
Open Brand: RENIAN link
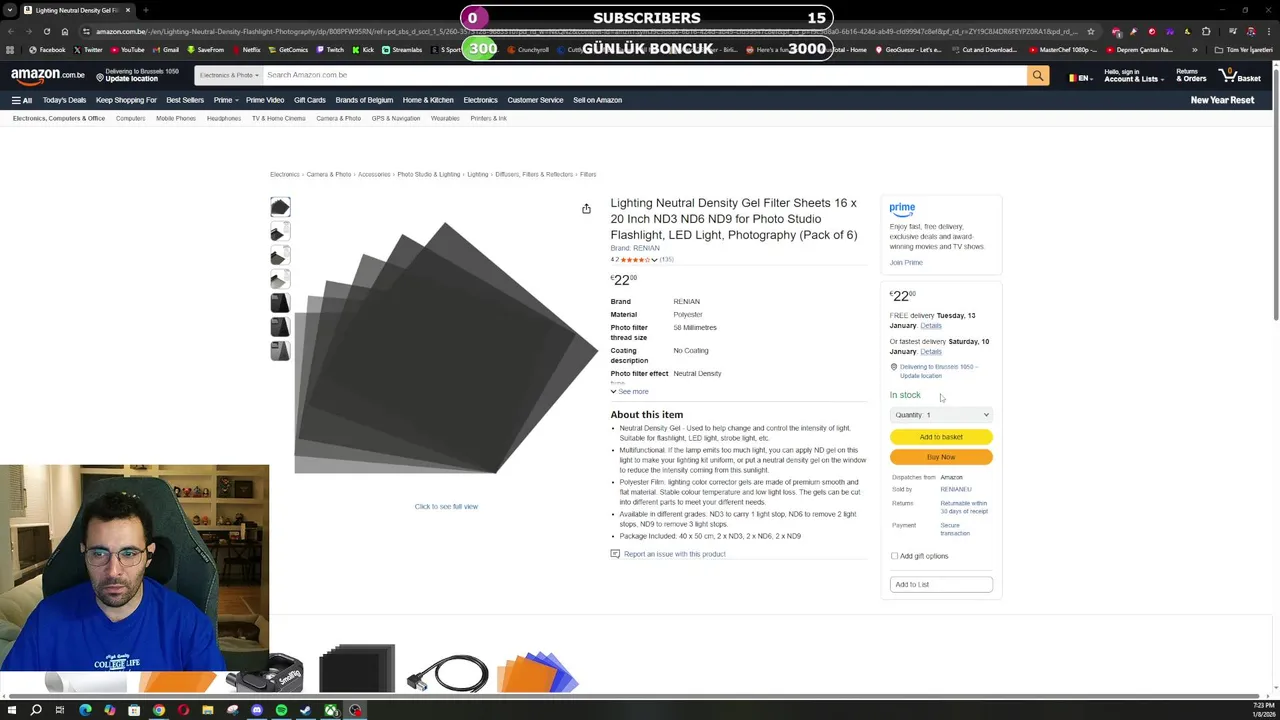pos(635,248)
